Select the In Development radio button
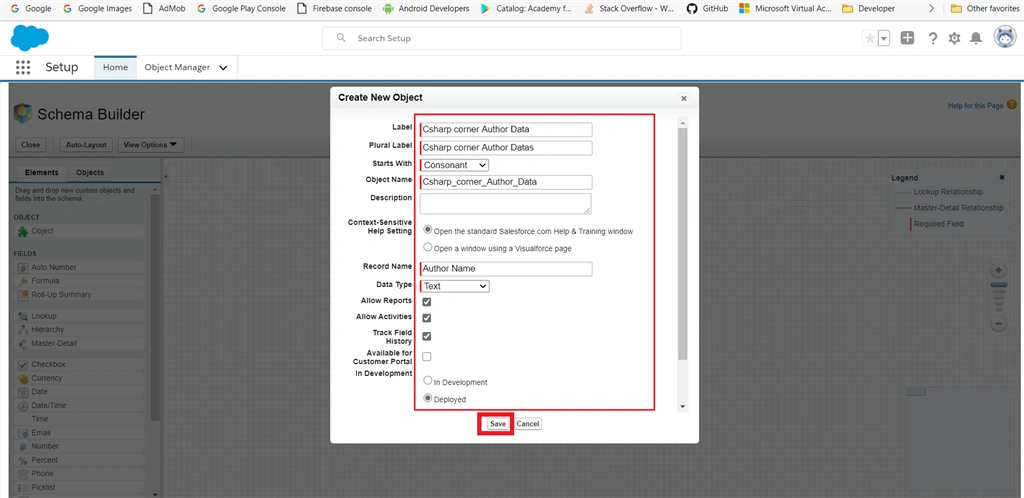This screenshot has width=1024, height=498. [x=428, y=381]
